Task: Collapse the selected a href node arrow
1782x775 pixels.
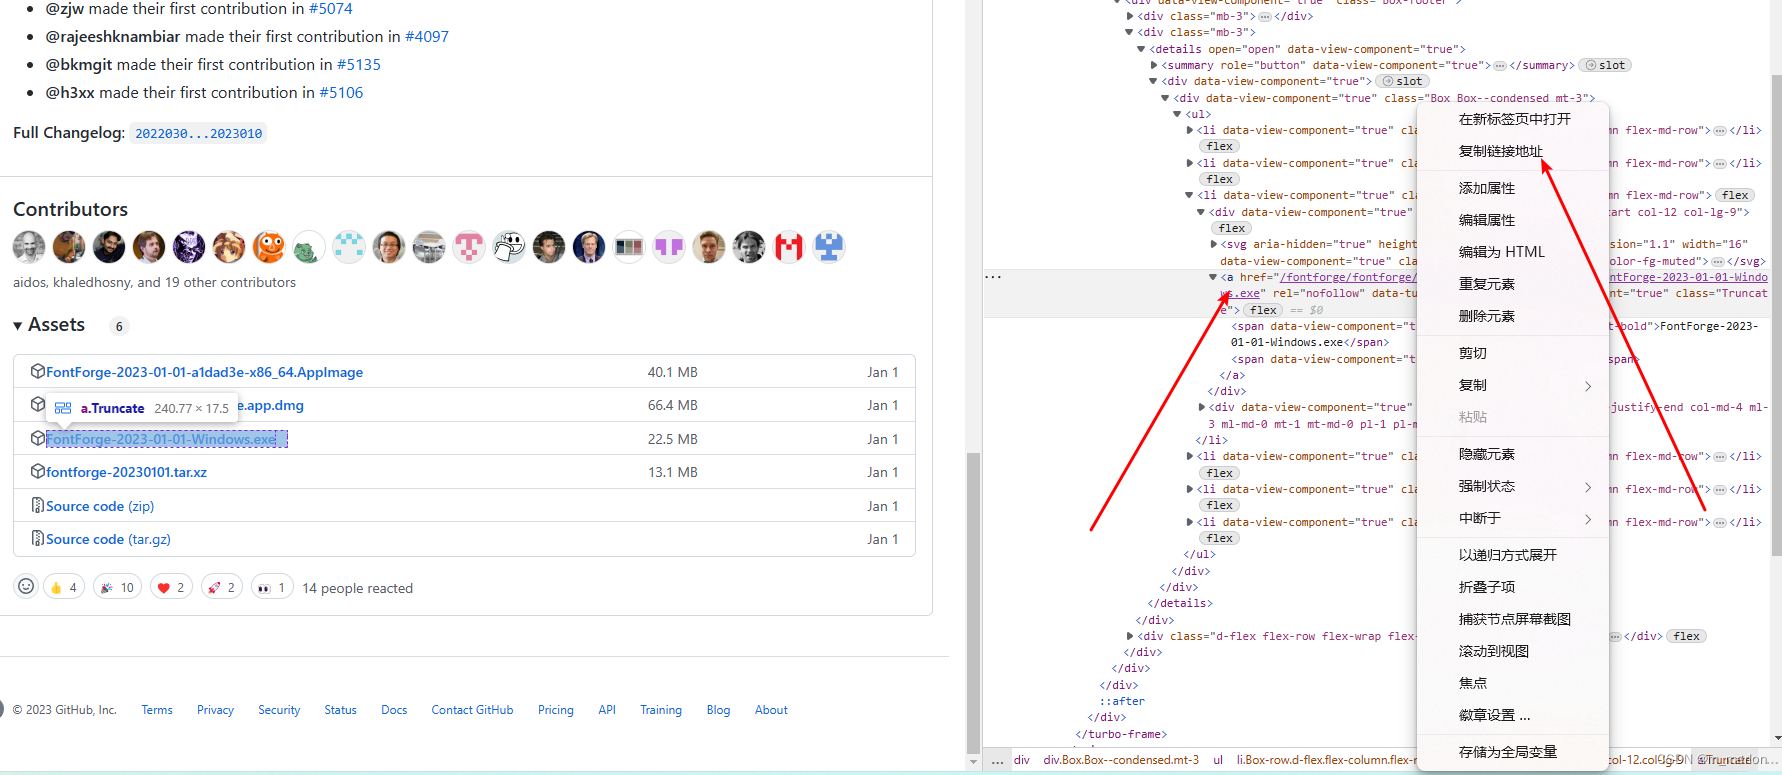Action: [x=1213, y=277]
